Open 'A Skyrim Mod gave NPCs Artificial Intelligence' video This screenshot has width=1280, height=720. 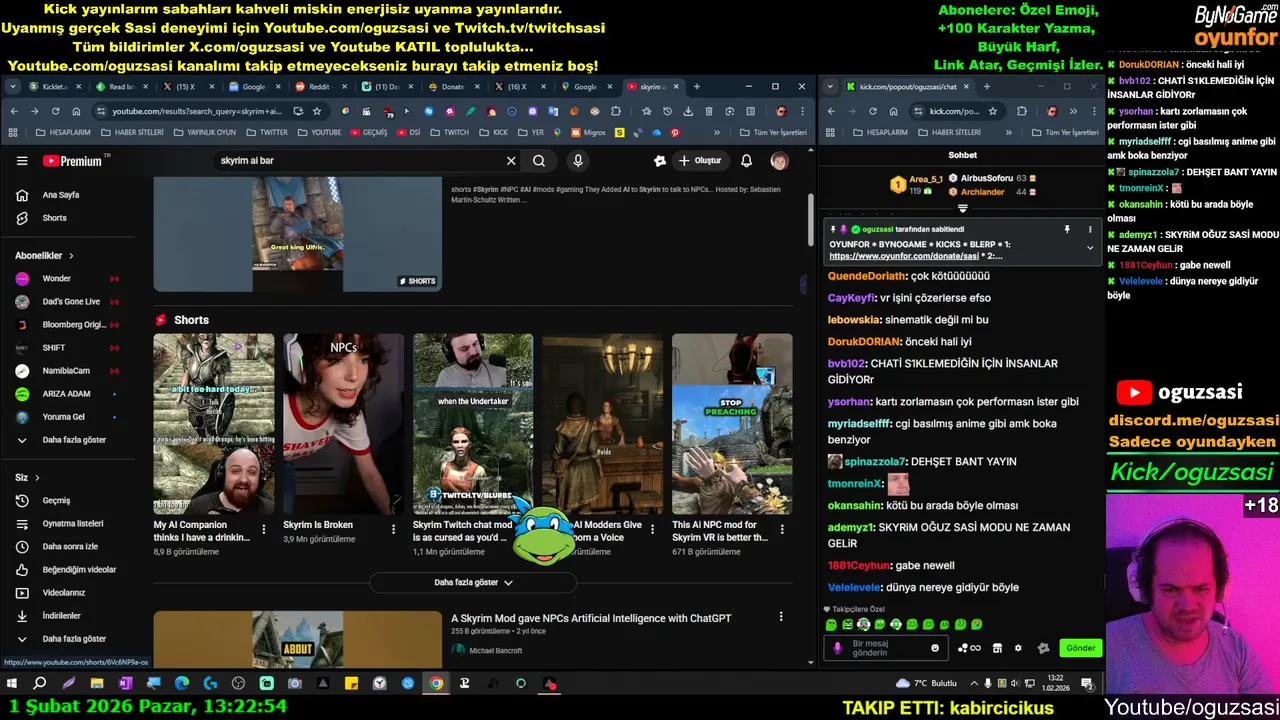pos(591,618)
